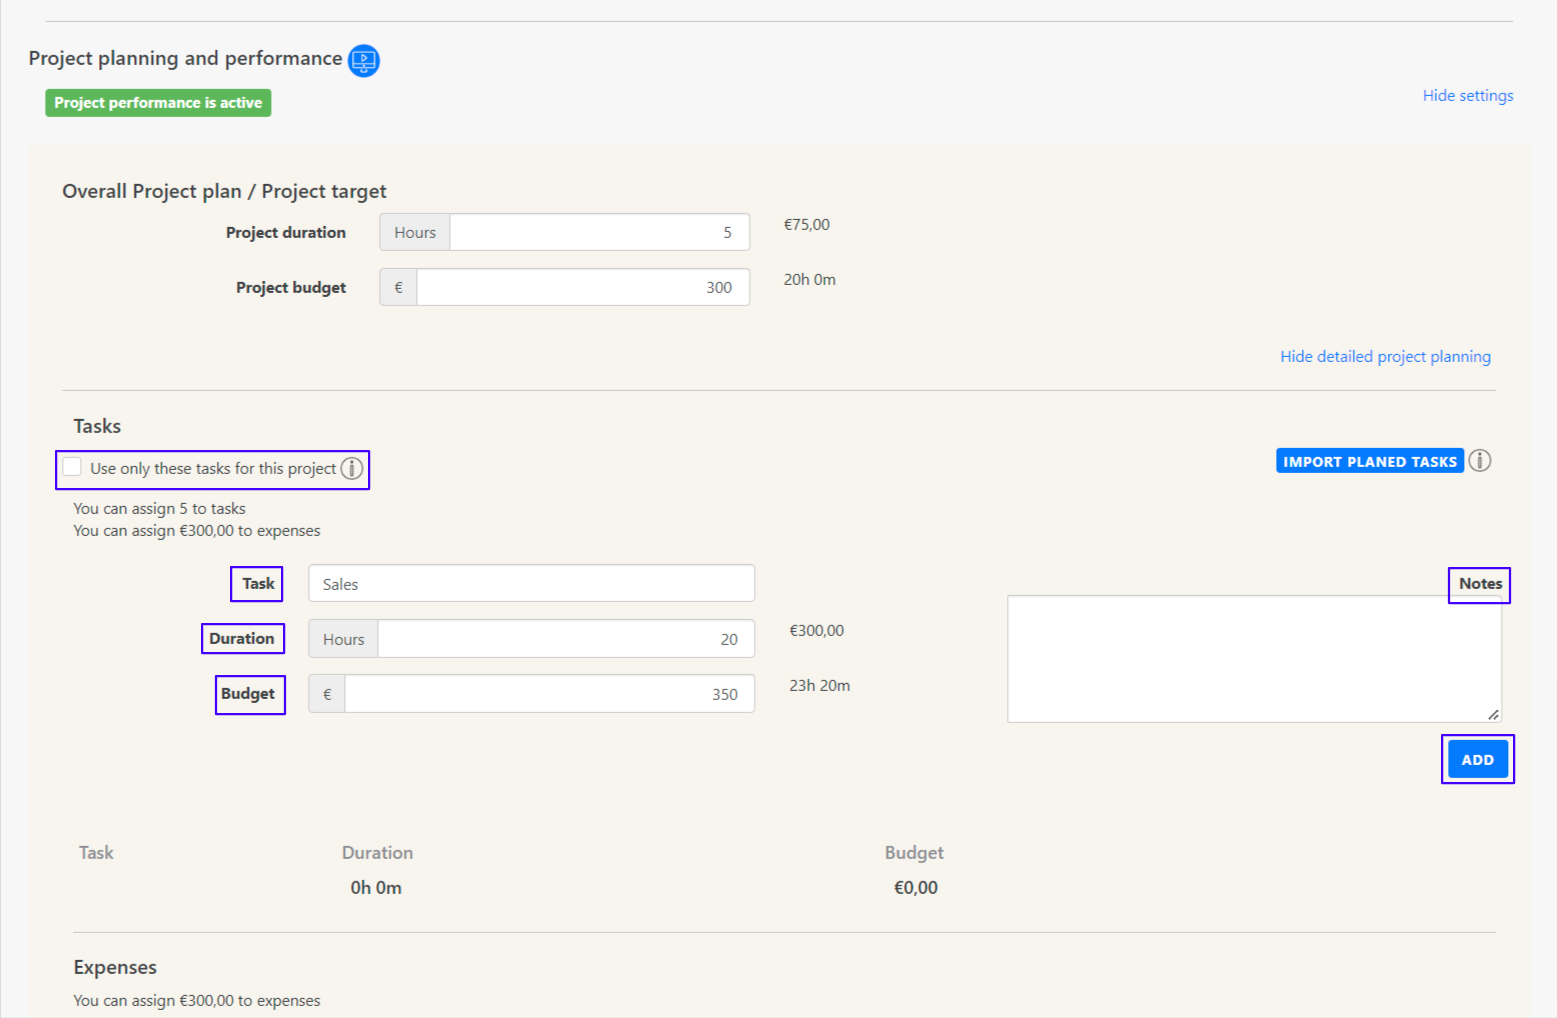Click the € prefix on the task budget field
Image resolution: width=1557 pixels, height=1018 pixels.
326,693
